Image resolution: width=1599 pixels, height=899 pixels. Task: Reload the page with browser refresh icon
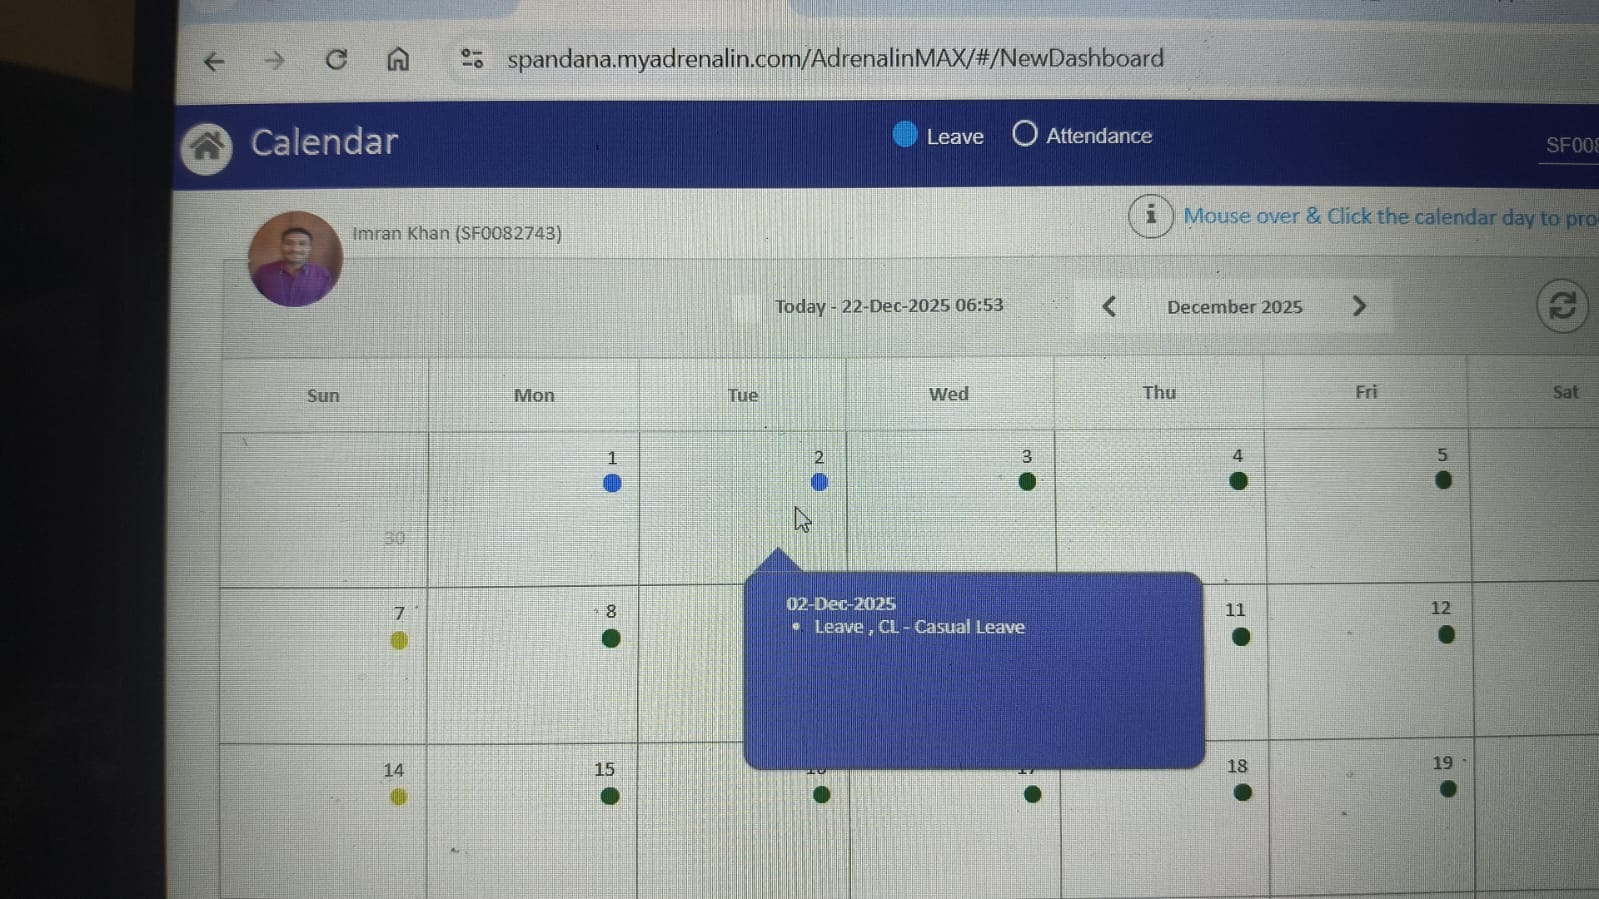[x=336, y=60]
